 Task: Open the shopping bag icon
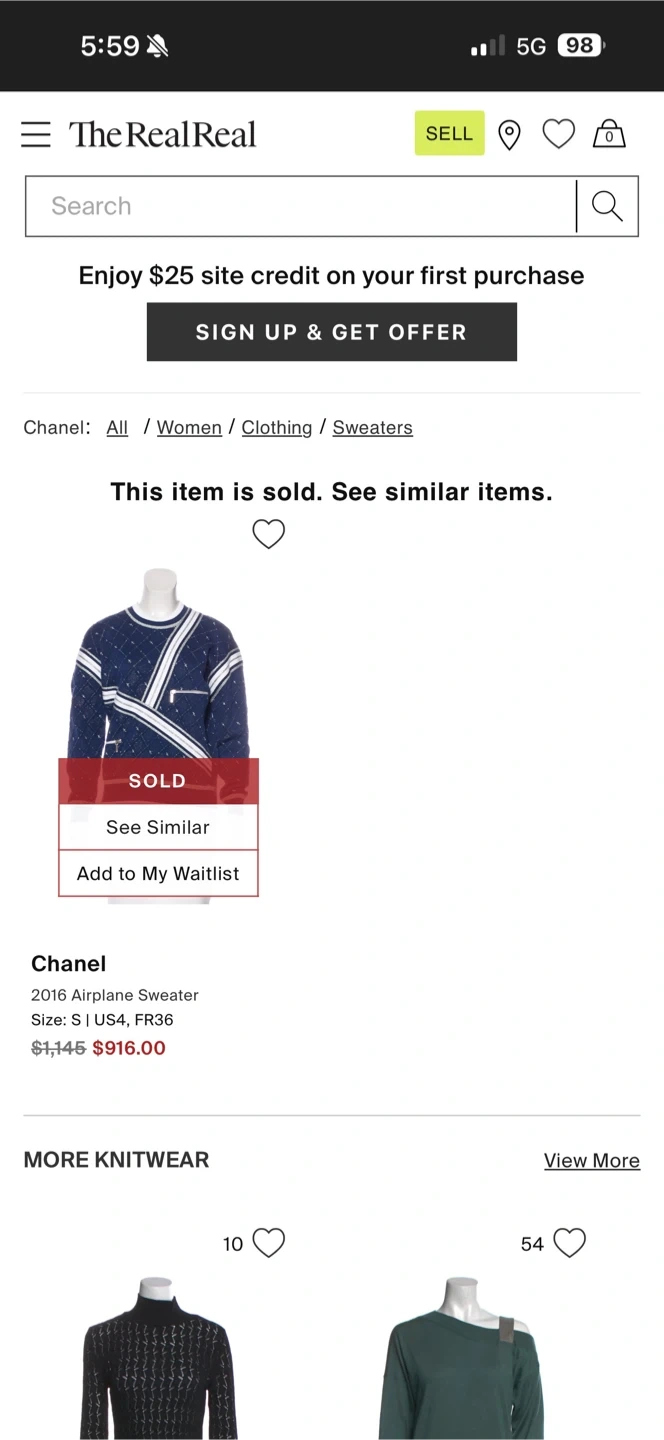pyautogui.click(x=609, y=134)
